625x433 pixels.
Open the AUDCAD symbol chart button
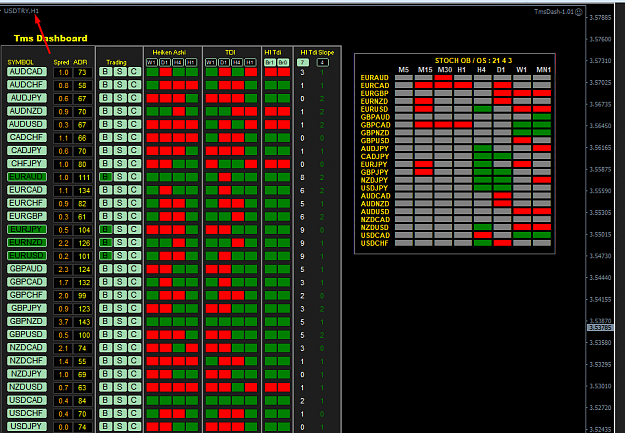27,72
